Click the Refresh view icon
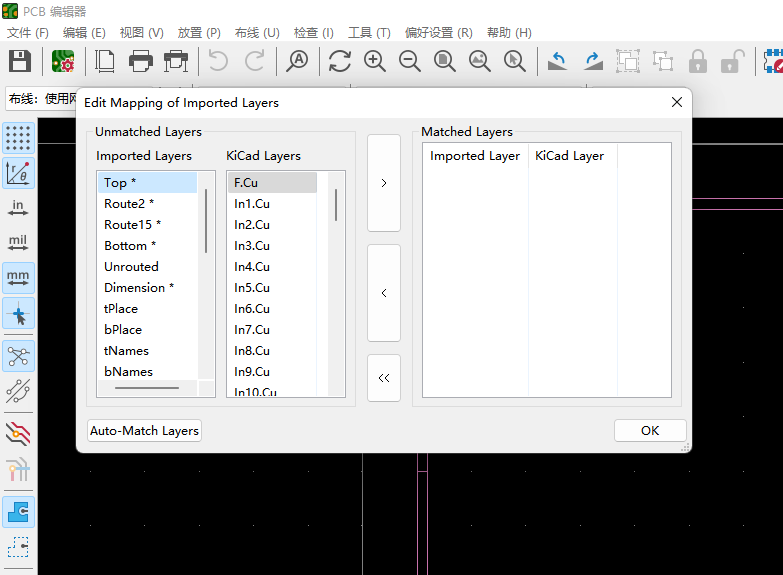Screen dimensions: 783x575 pos(340,61)
